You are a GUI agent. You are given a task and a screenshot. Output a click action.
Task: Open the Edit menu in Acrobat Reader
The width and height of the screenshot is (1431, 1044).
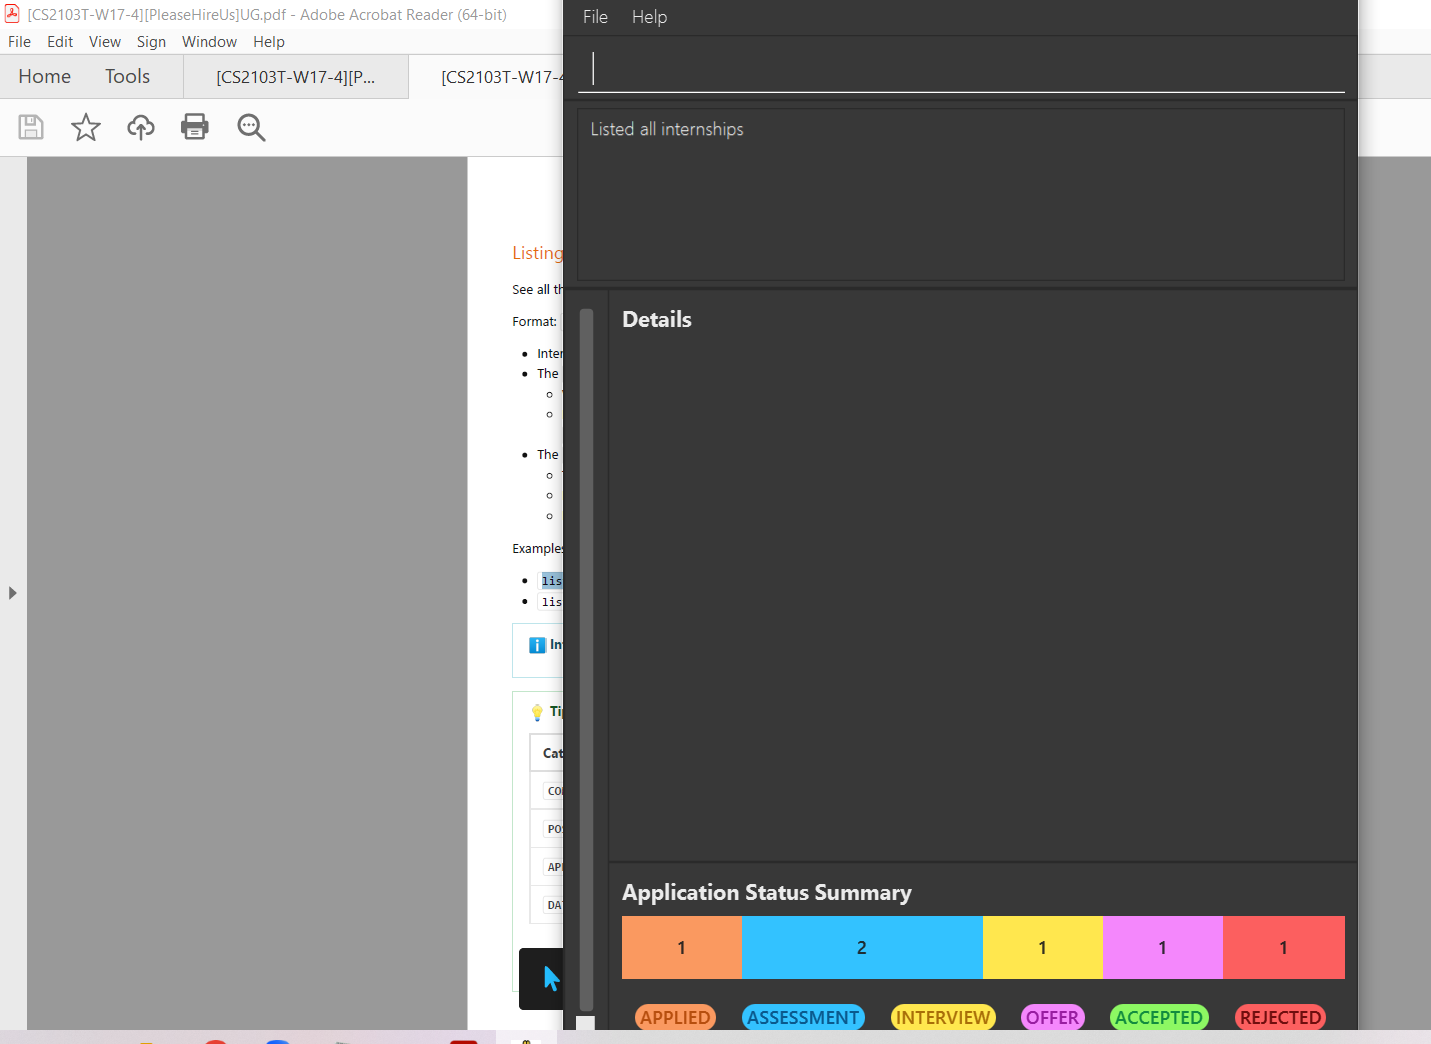point(60,42)
